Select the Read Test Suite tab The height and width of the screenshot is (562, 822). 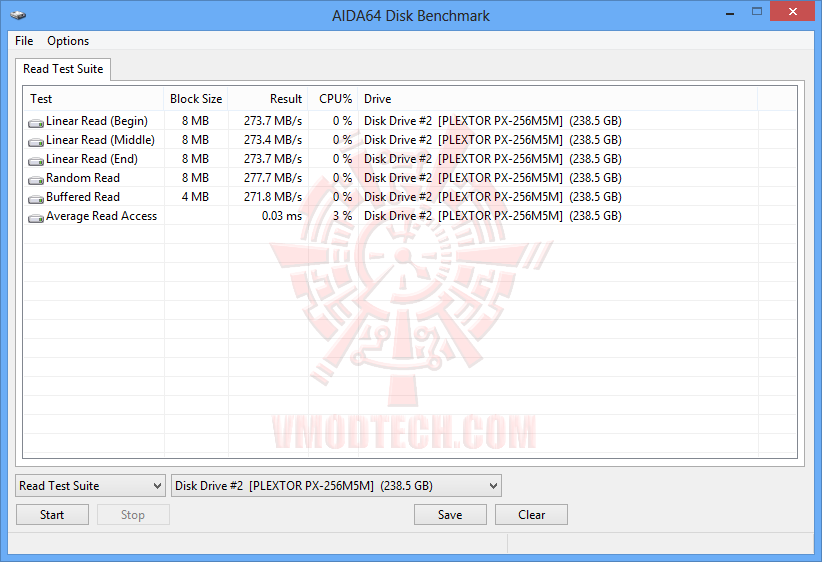[63, 69]
